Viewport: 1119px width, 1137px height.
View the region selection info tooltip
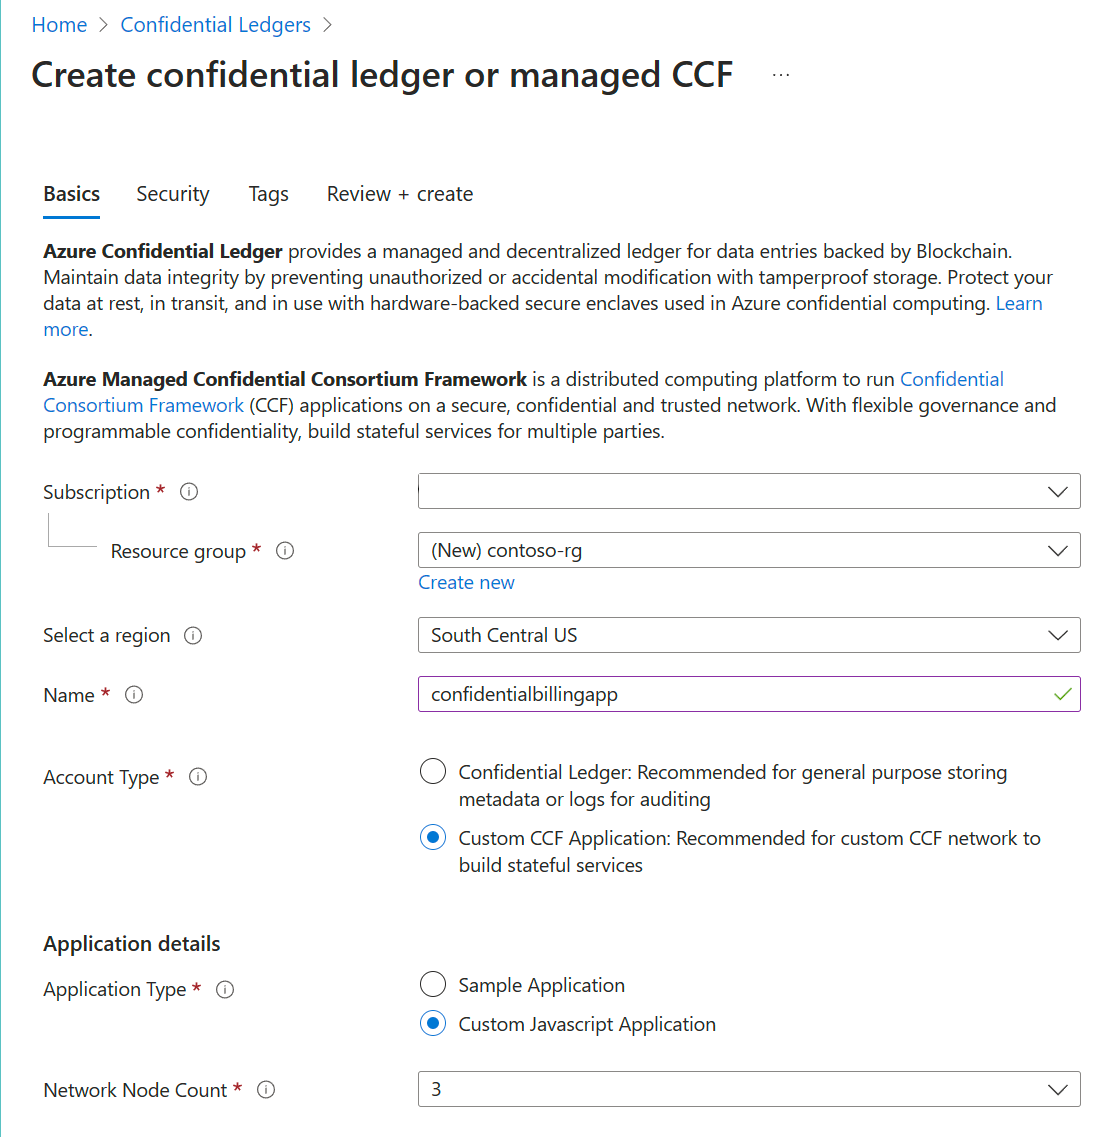coord(194,635)
